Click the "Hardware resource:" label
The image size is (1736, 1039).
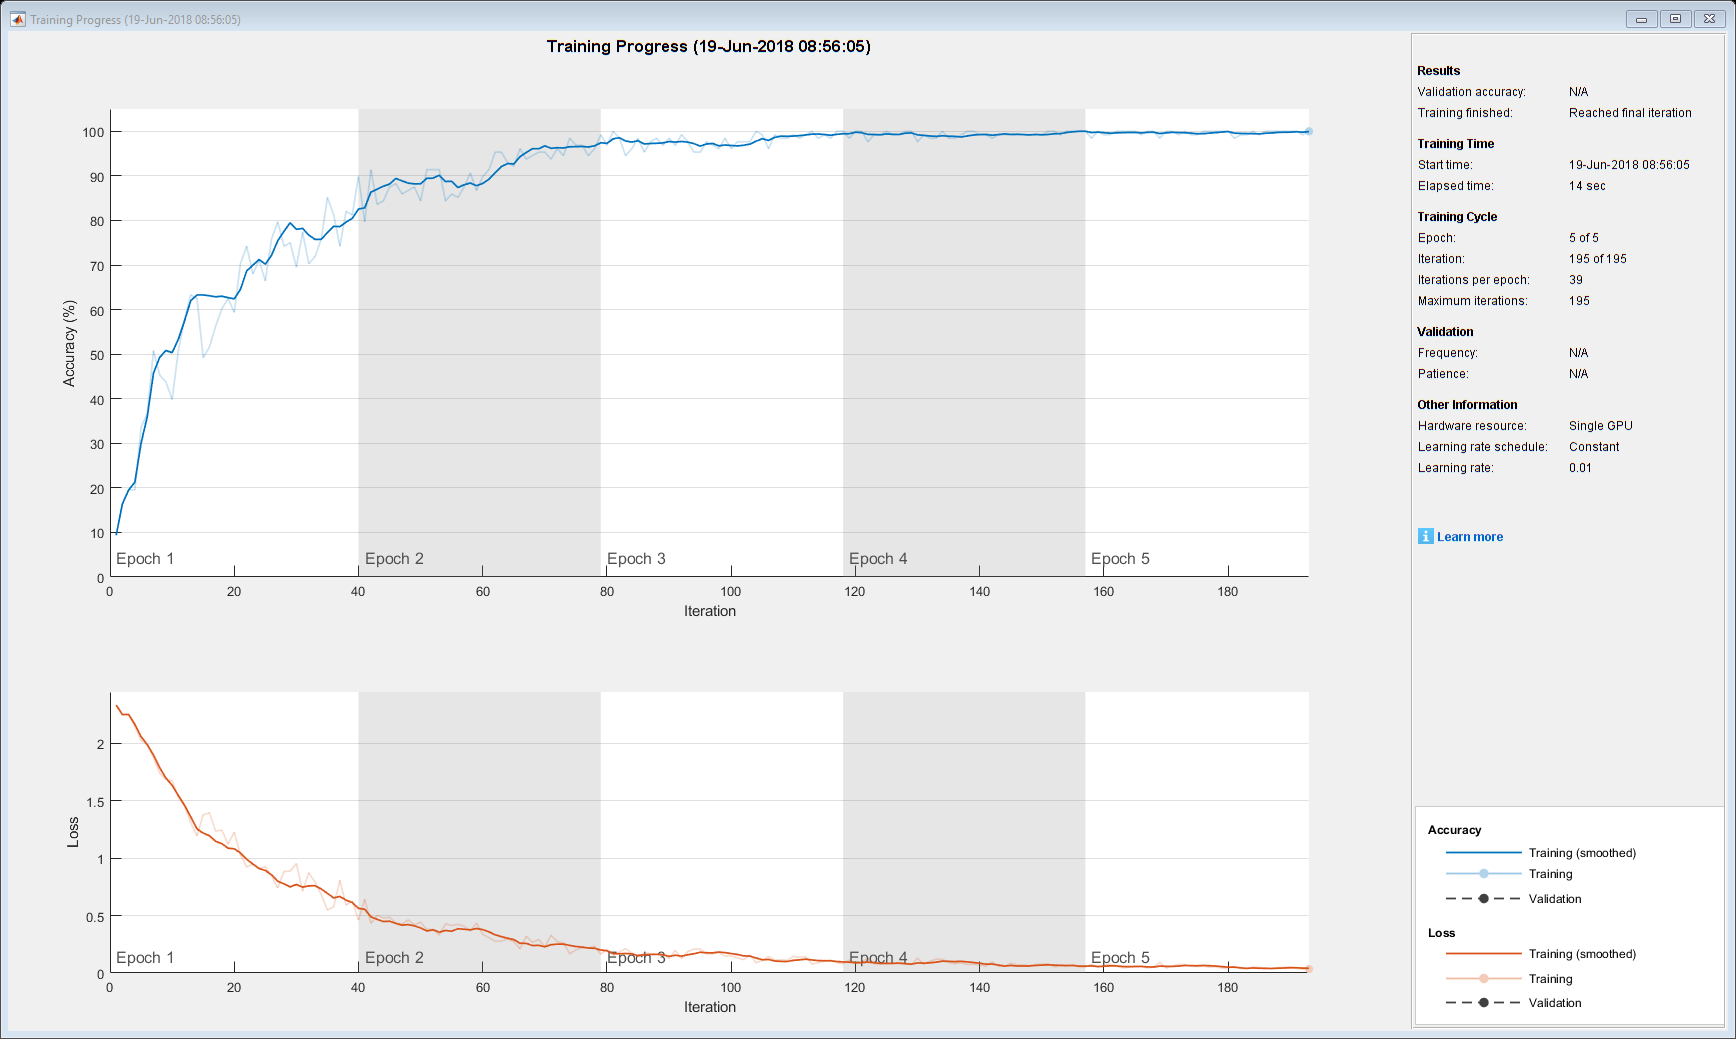(1472, 426)
